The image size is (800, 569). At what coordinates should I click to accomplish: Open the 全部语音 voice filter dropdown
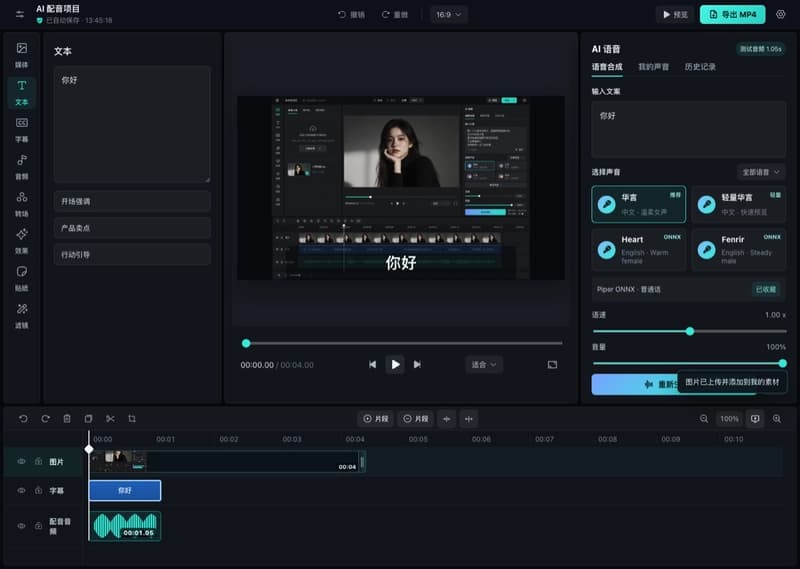pyautogui.click(x=761, y=172)
